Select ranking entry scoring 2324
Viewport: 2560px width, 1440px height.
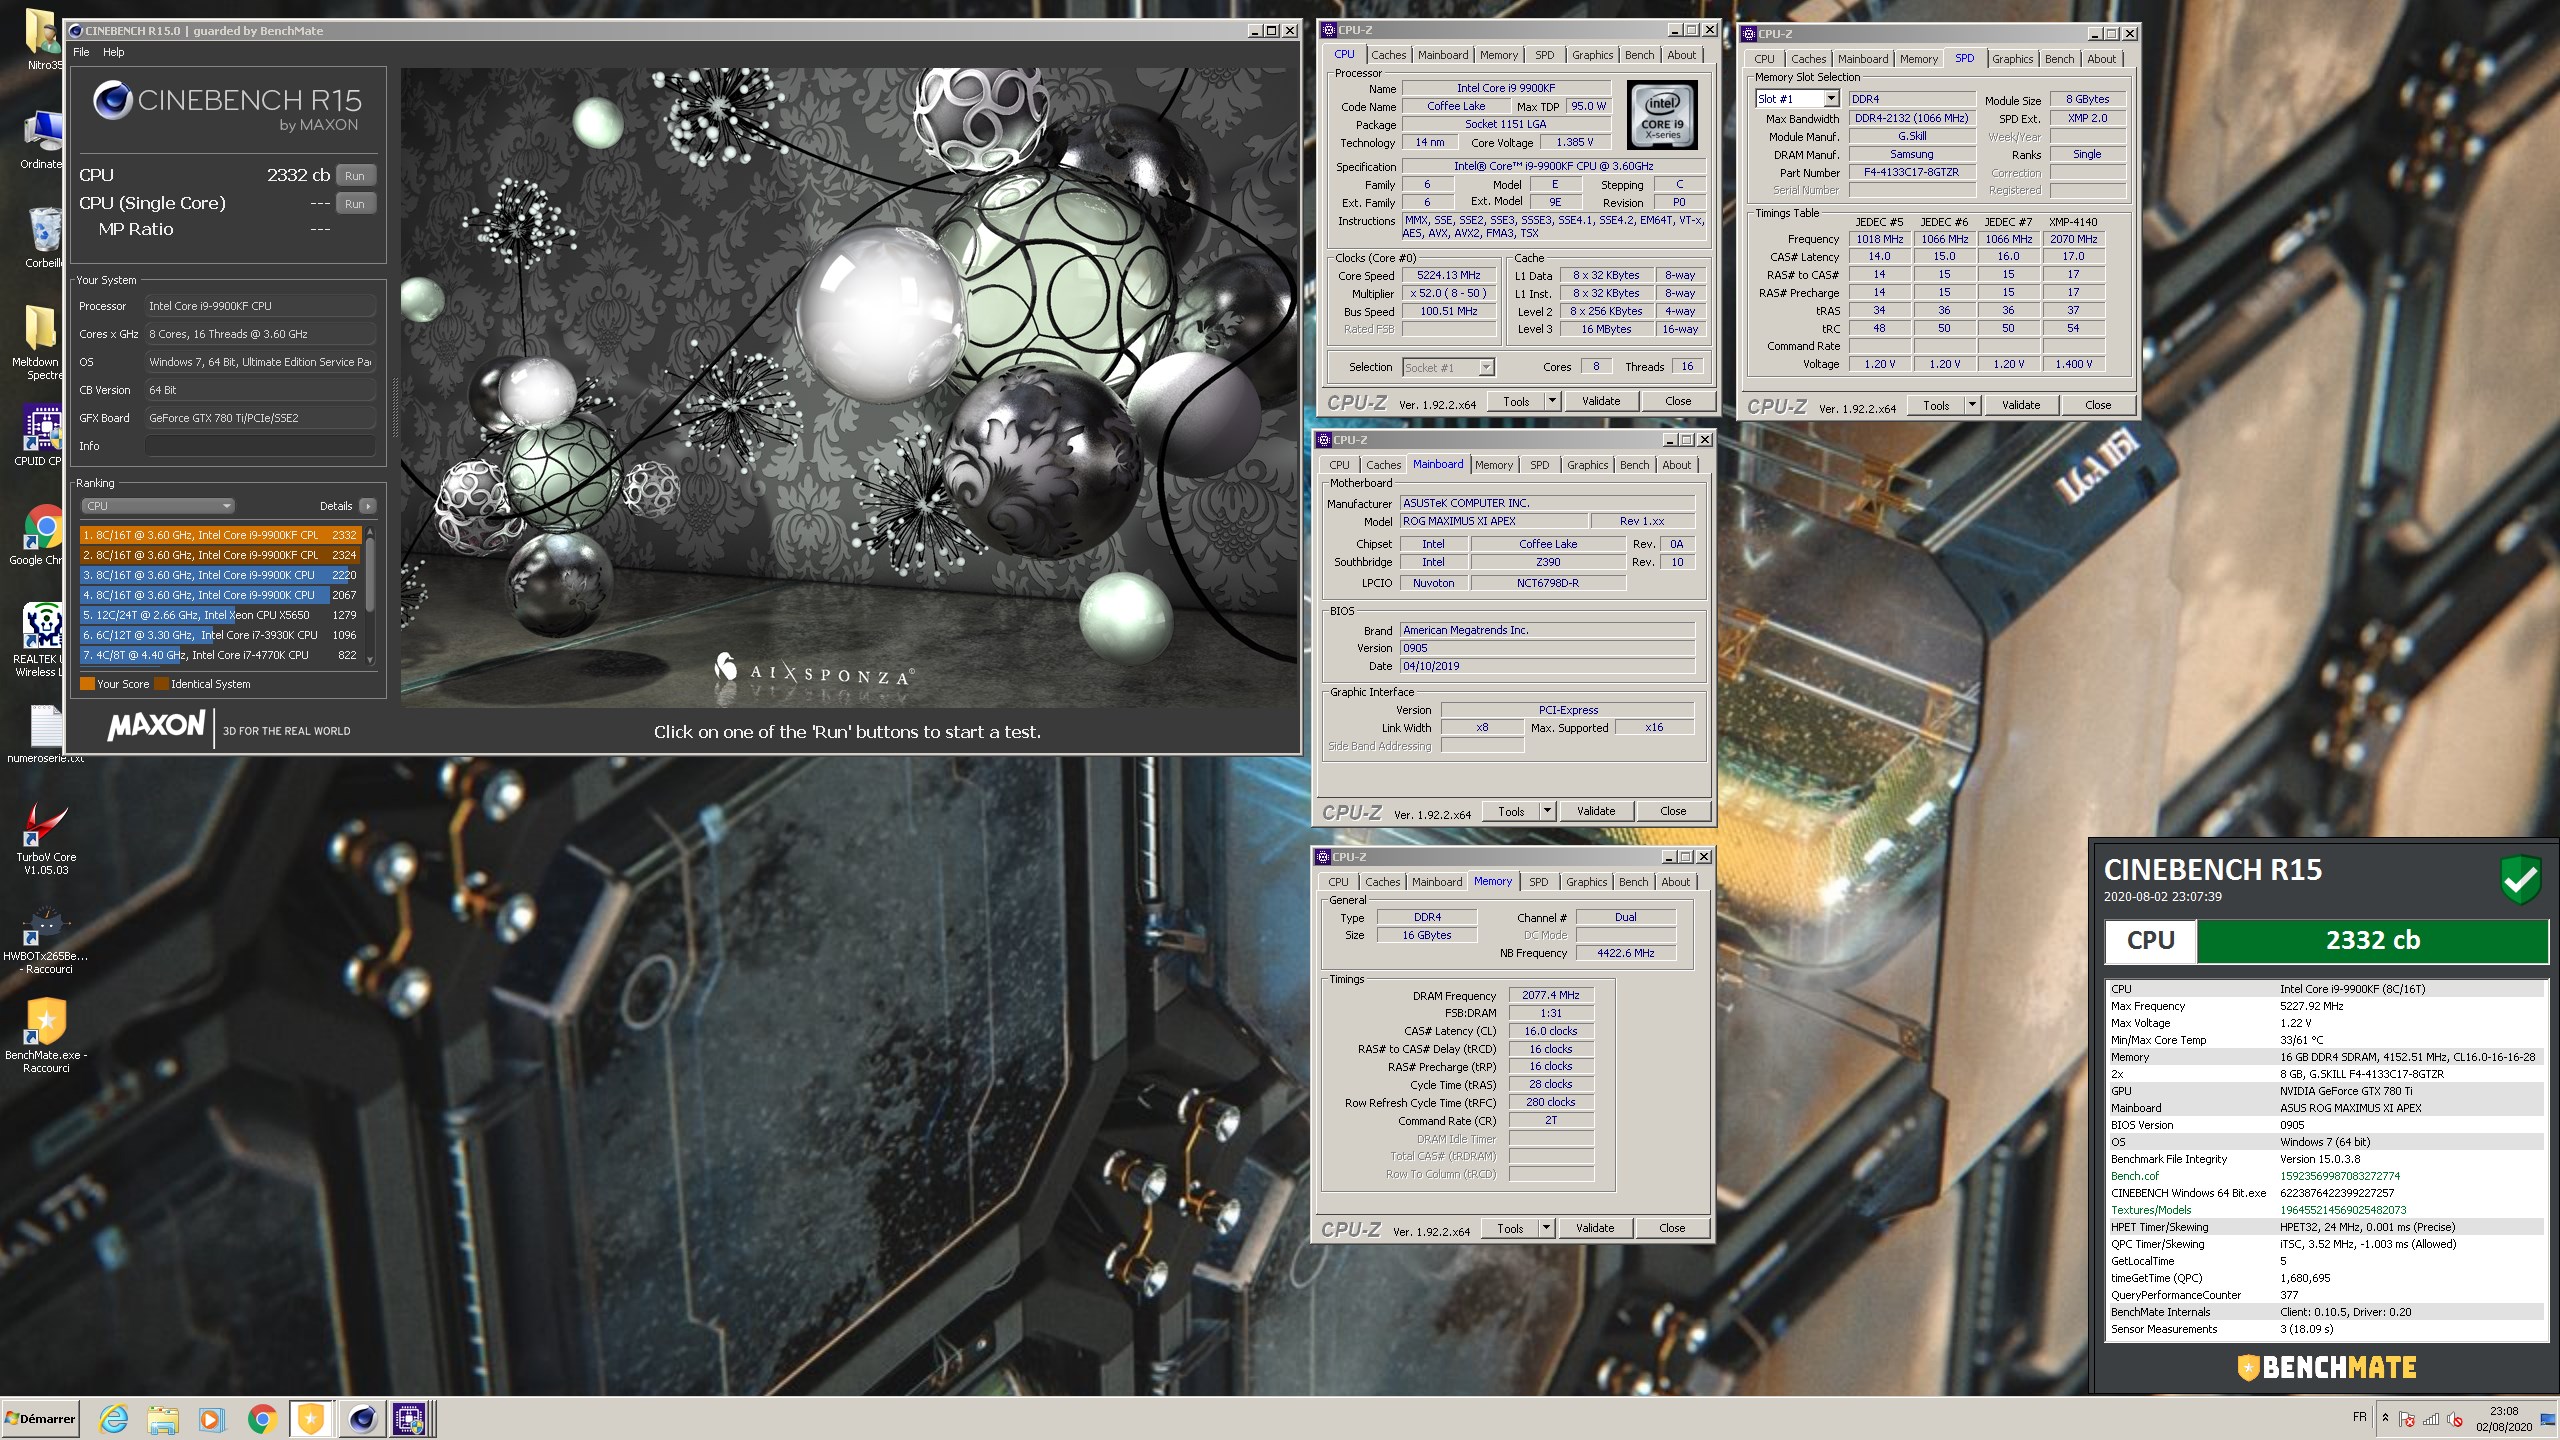click(220, 555)
